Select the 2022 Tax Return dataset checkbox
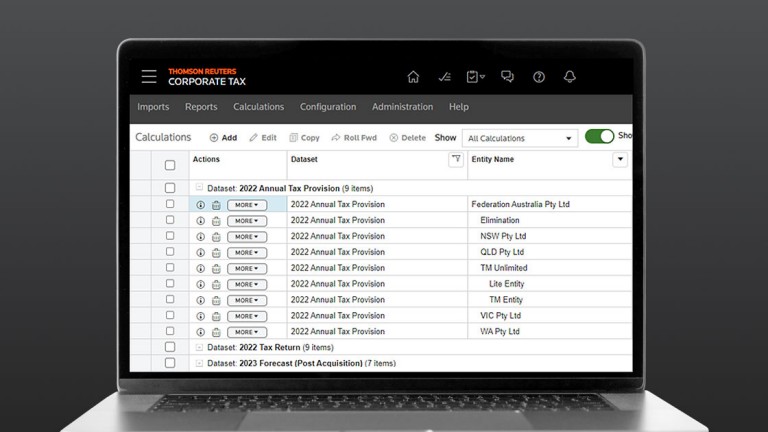 click(x=170, y=347)
